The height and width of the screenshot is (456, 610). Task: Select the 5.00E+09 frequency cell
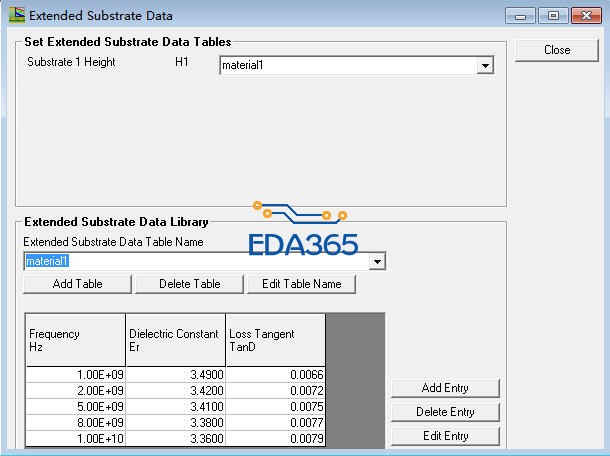coord(75,407)
